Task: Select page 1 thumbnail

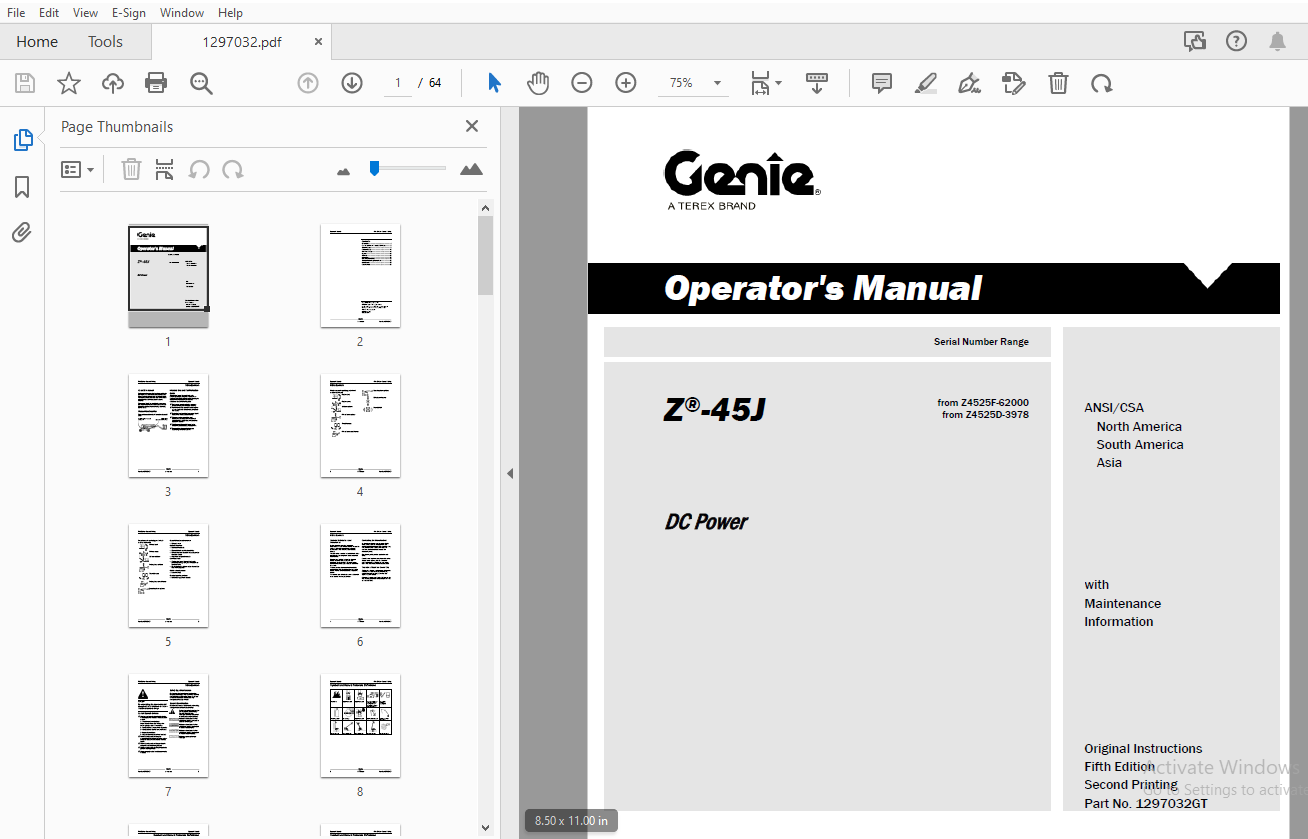Action: 168,276
